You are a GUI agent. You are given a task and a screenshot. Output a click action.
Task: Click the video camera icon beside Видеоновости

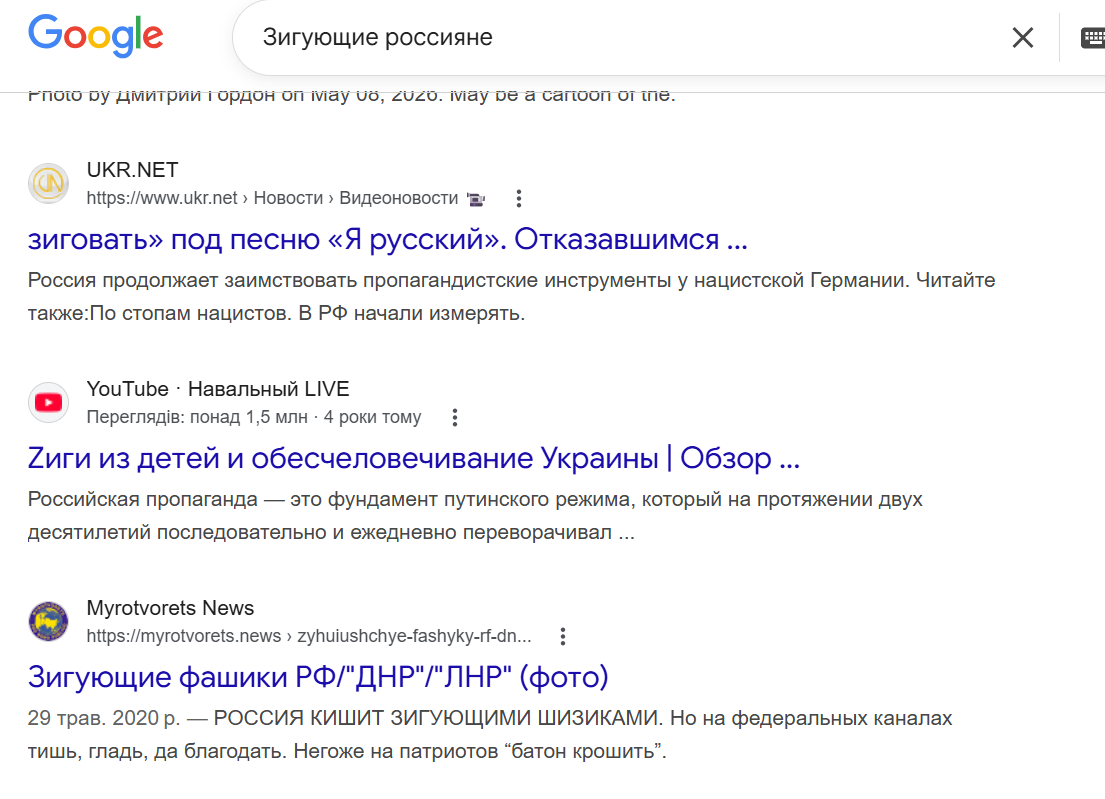tap(476, 199)
